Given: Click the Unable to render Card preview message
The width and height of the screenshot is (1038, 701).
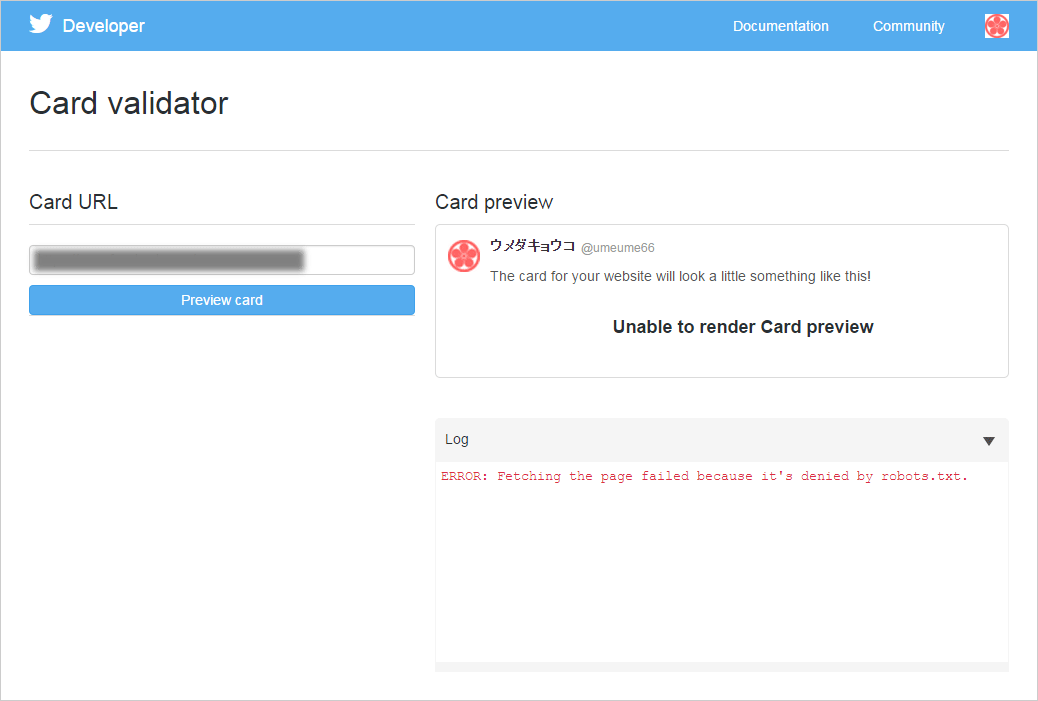Looking at the screenshot, I should coord(743,327).
